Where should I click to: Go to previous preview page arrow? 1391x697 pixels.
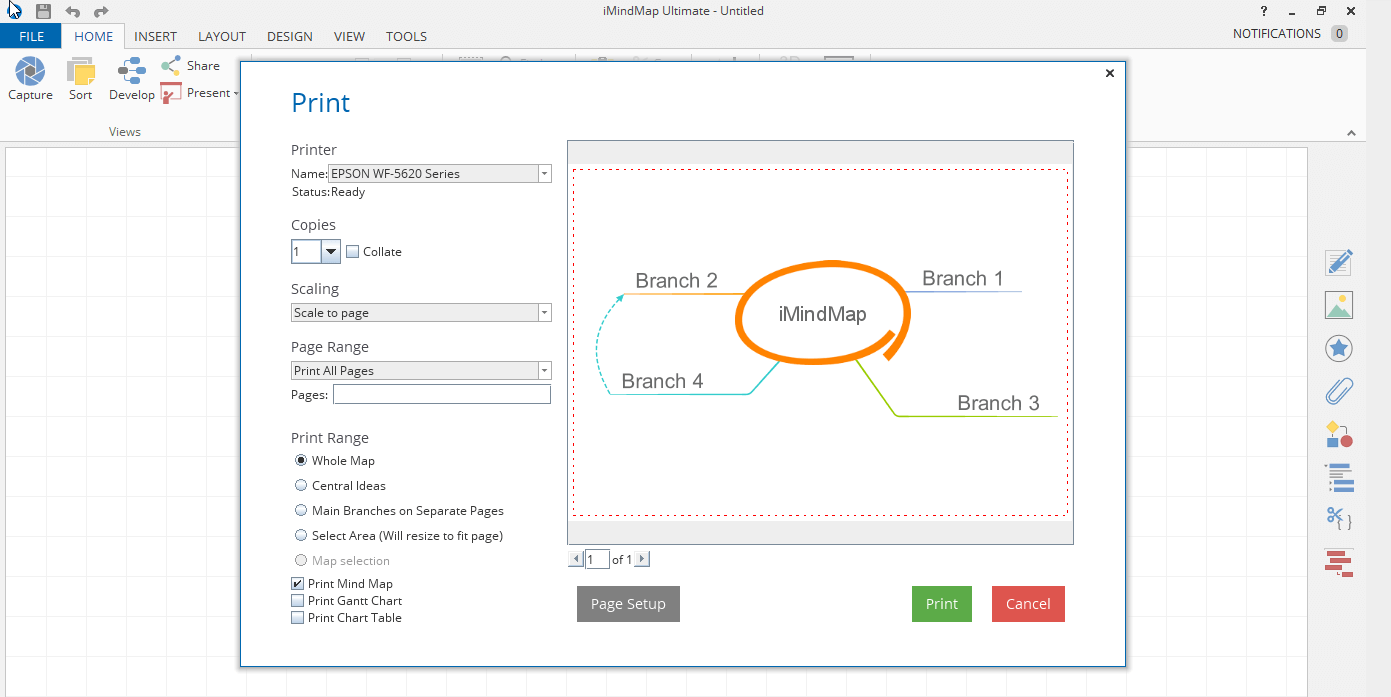(575, 560)
